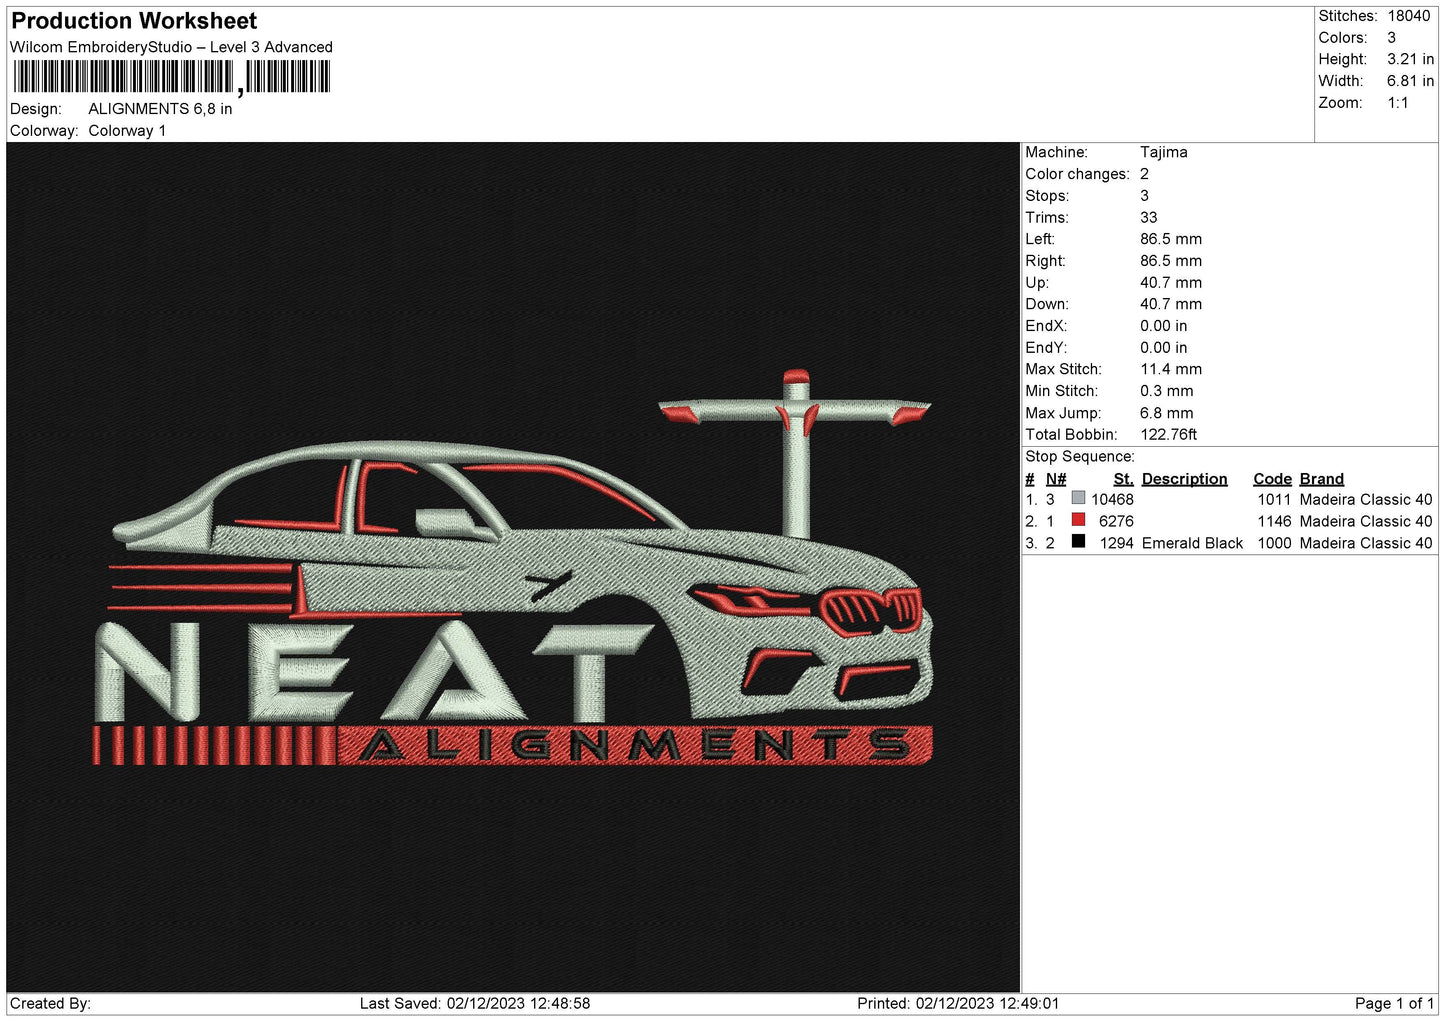Click the 'Brand' column header

point(1322,479)
